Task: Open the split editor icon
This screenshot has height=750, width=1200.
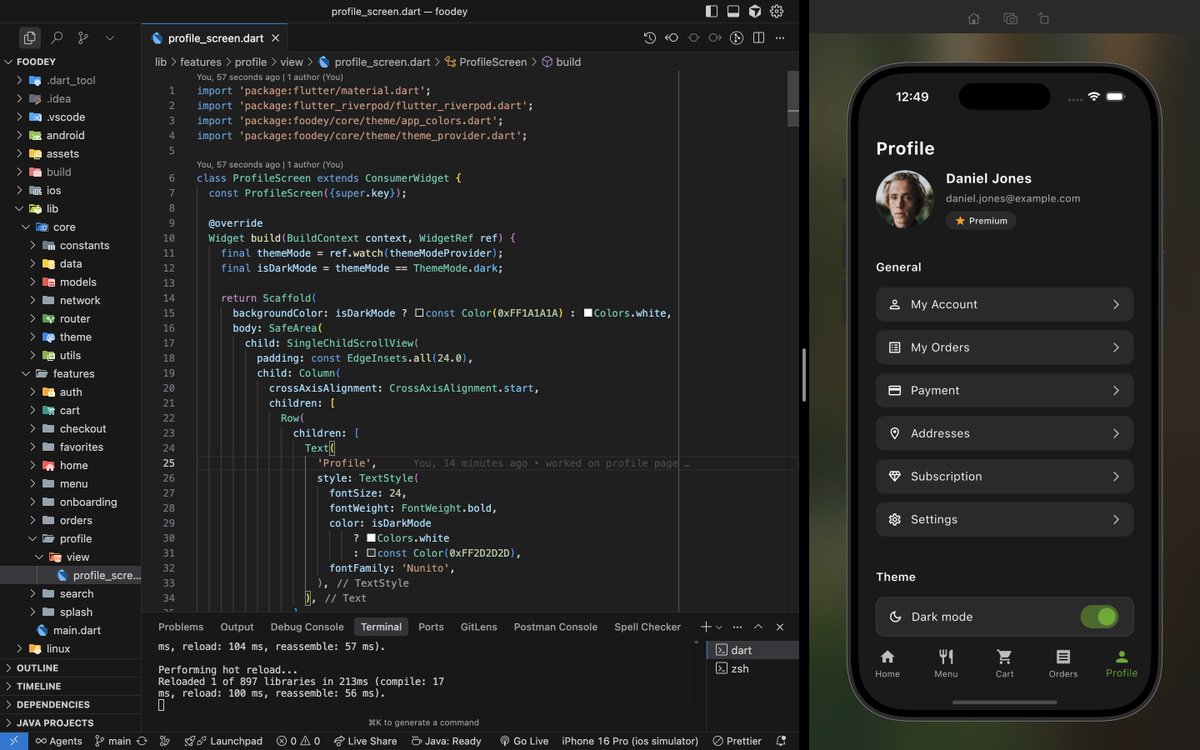Action: 759,37
